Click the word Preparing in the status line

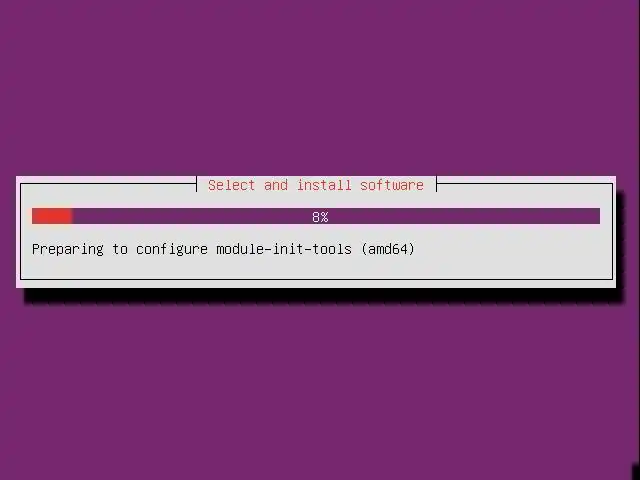(68, 249)
